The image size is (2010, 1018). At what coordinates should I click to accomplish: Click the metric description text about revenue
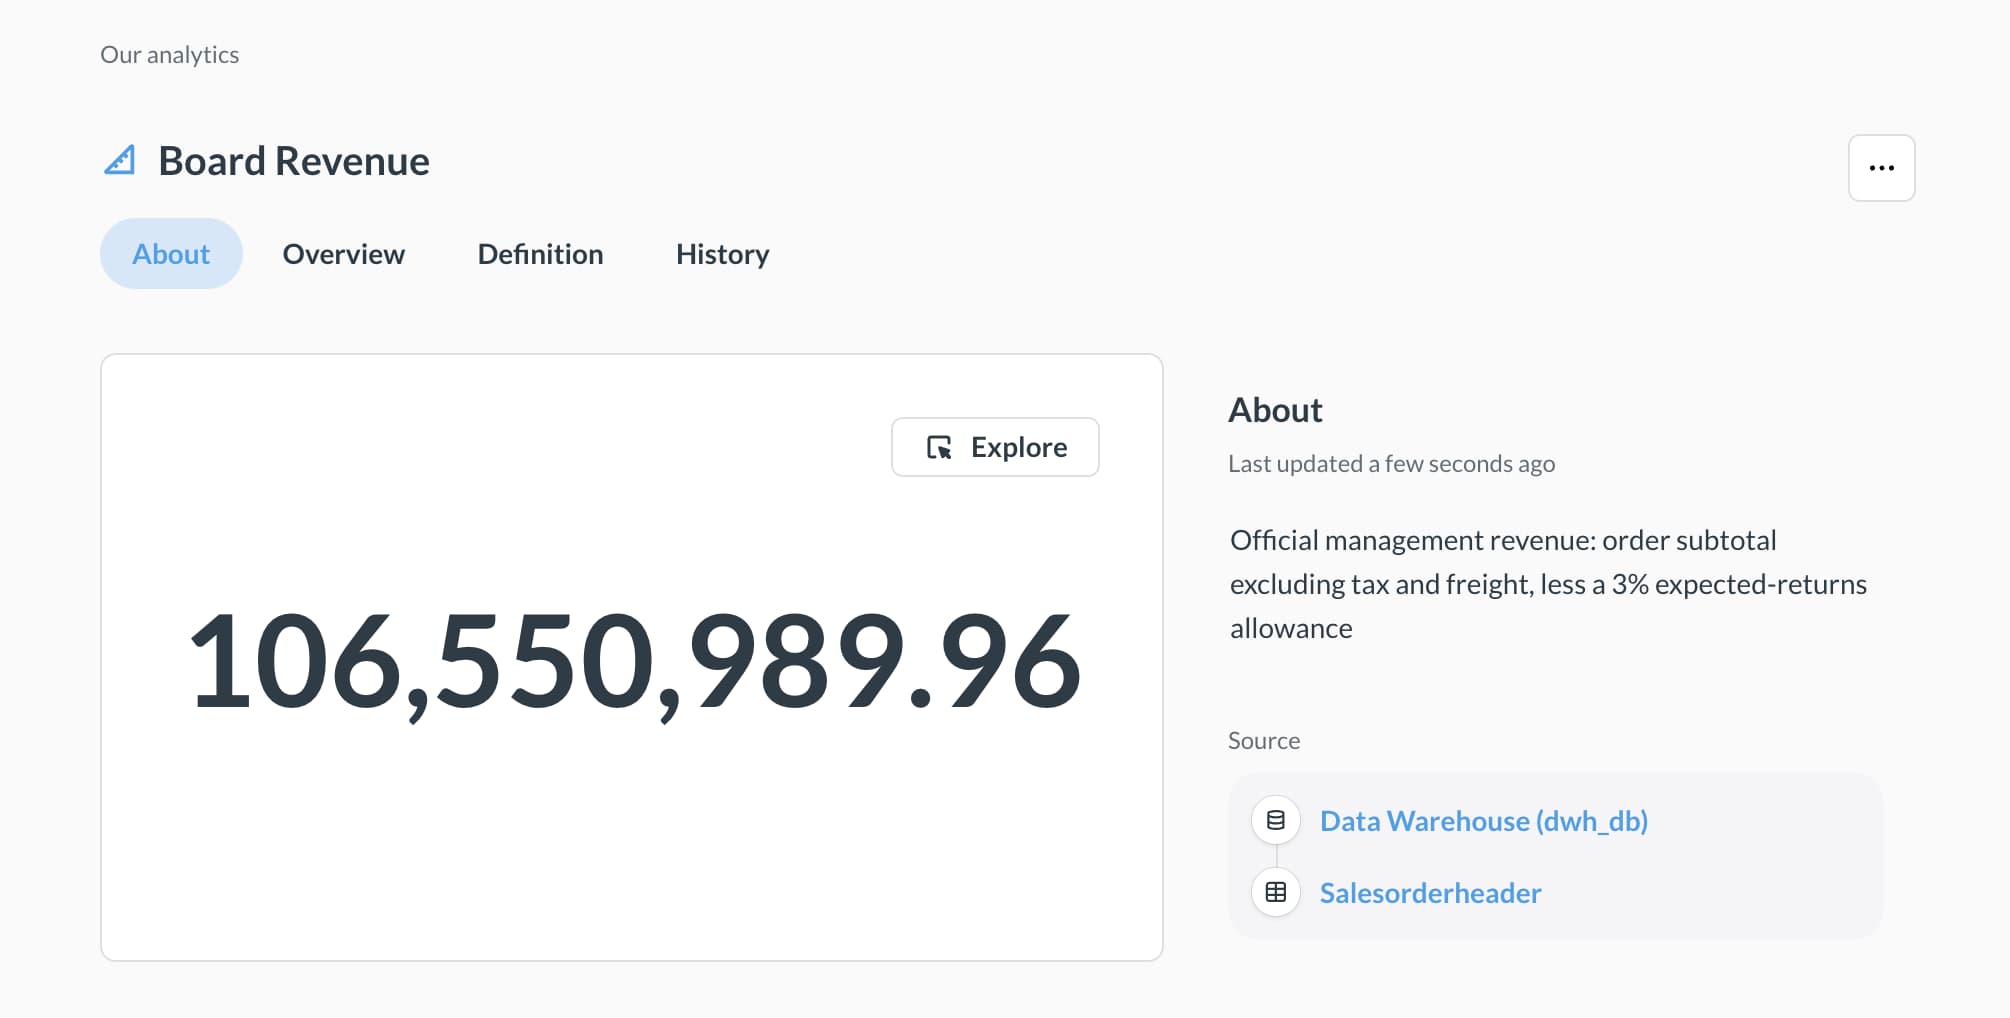click(1548, 584)
